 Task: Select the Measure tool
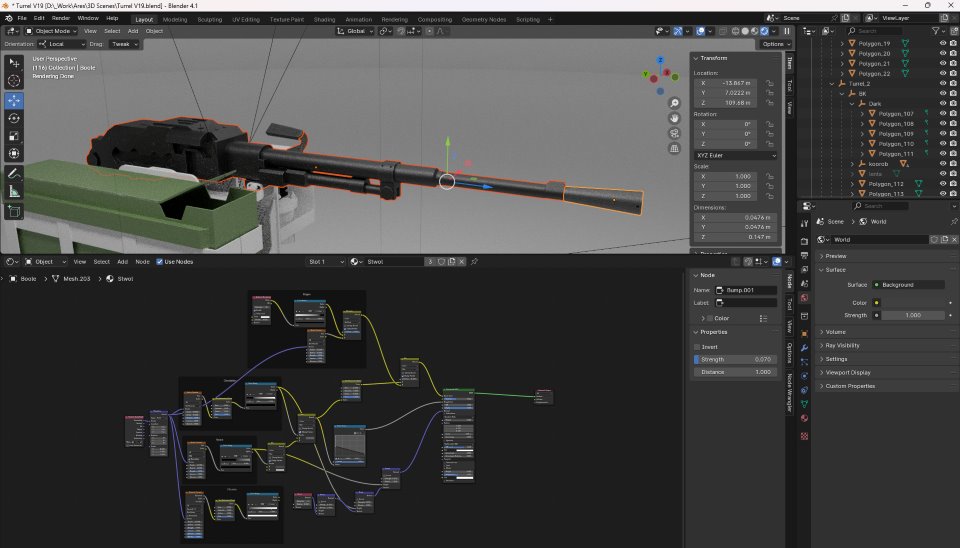point(14,192)
